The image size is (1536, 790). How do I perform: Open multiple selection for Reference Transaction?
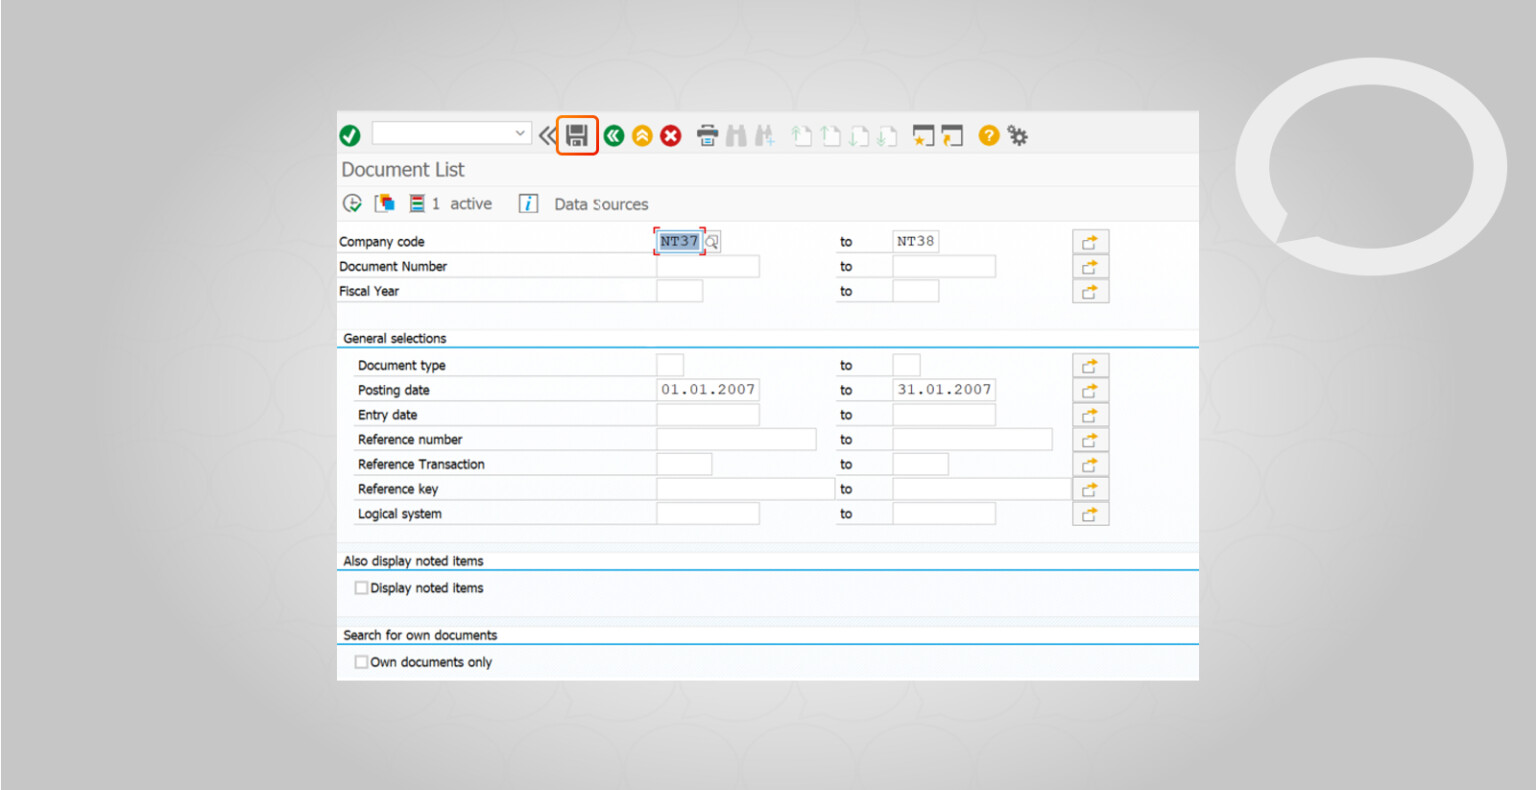tap(1090, 465)
